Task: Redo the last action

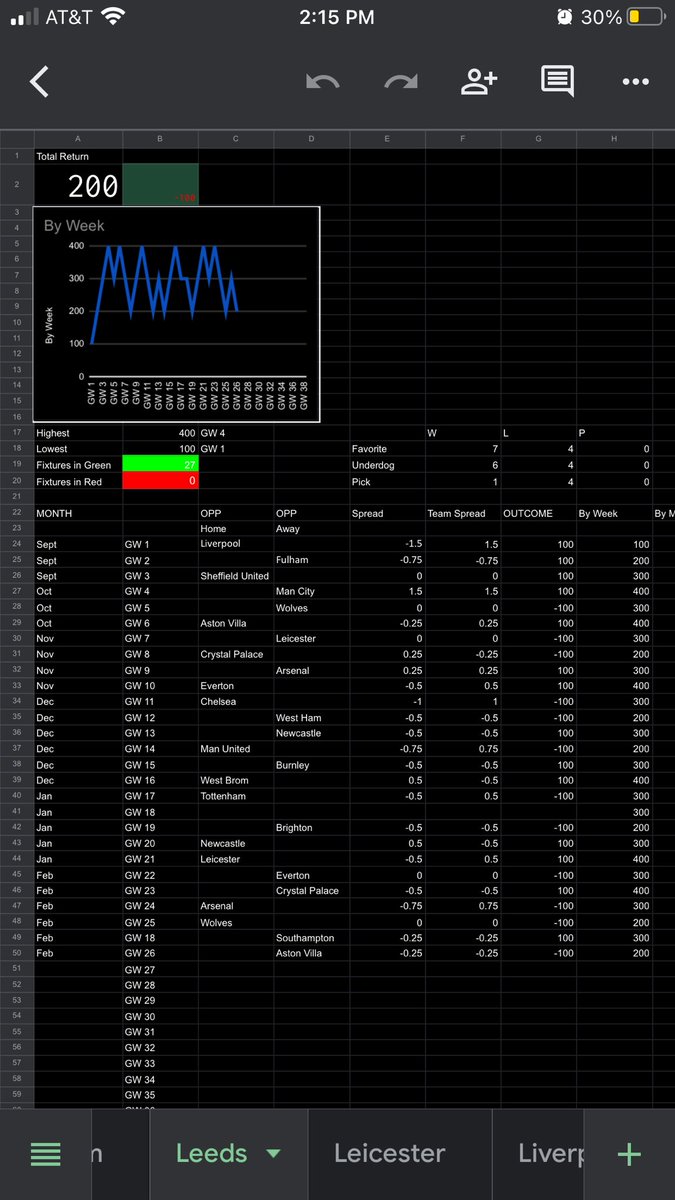Action: click(x=401, y=82)
